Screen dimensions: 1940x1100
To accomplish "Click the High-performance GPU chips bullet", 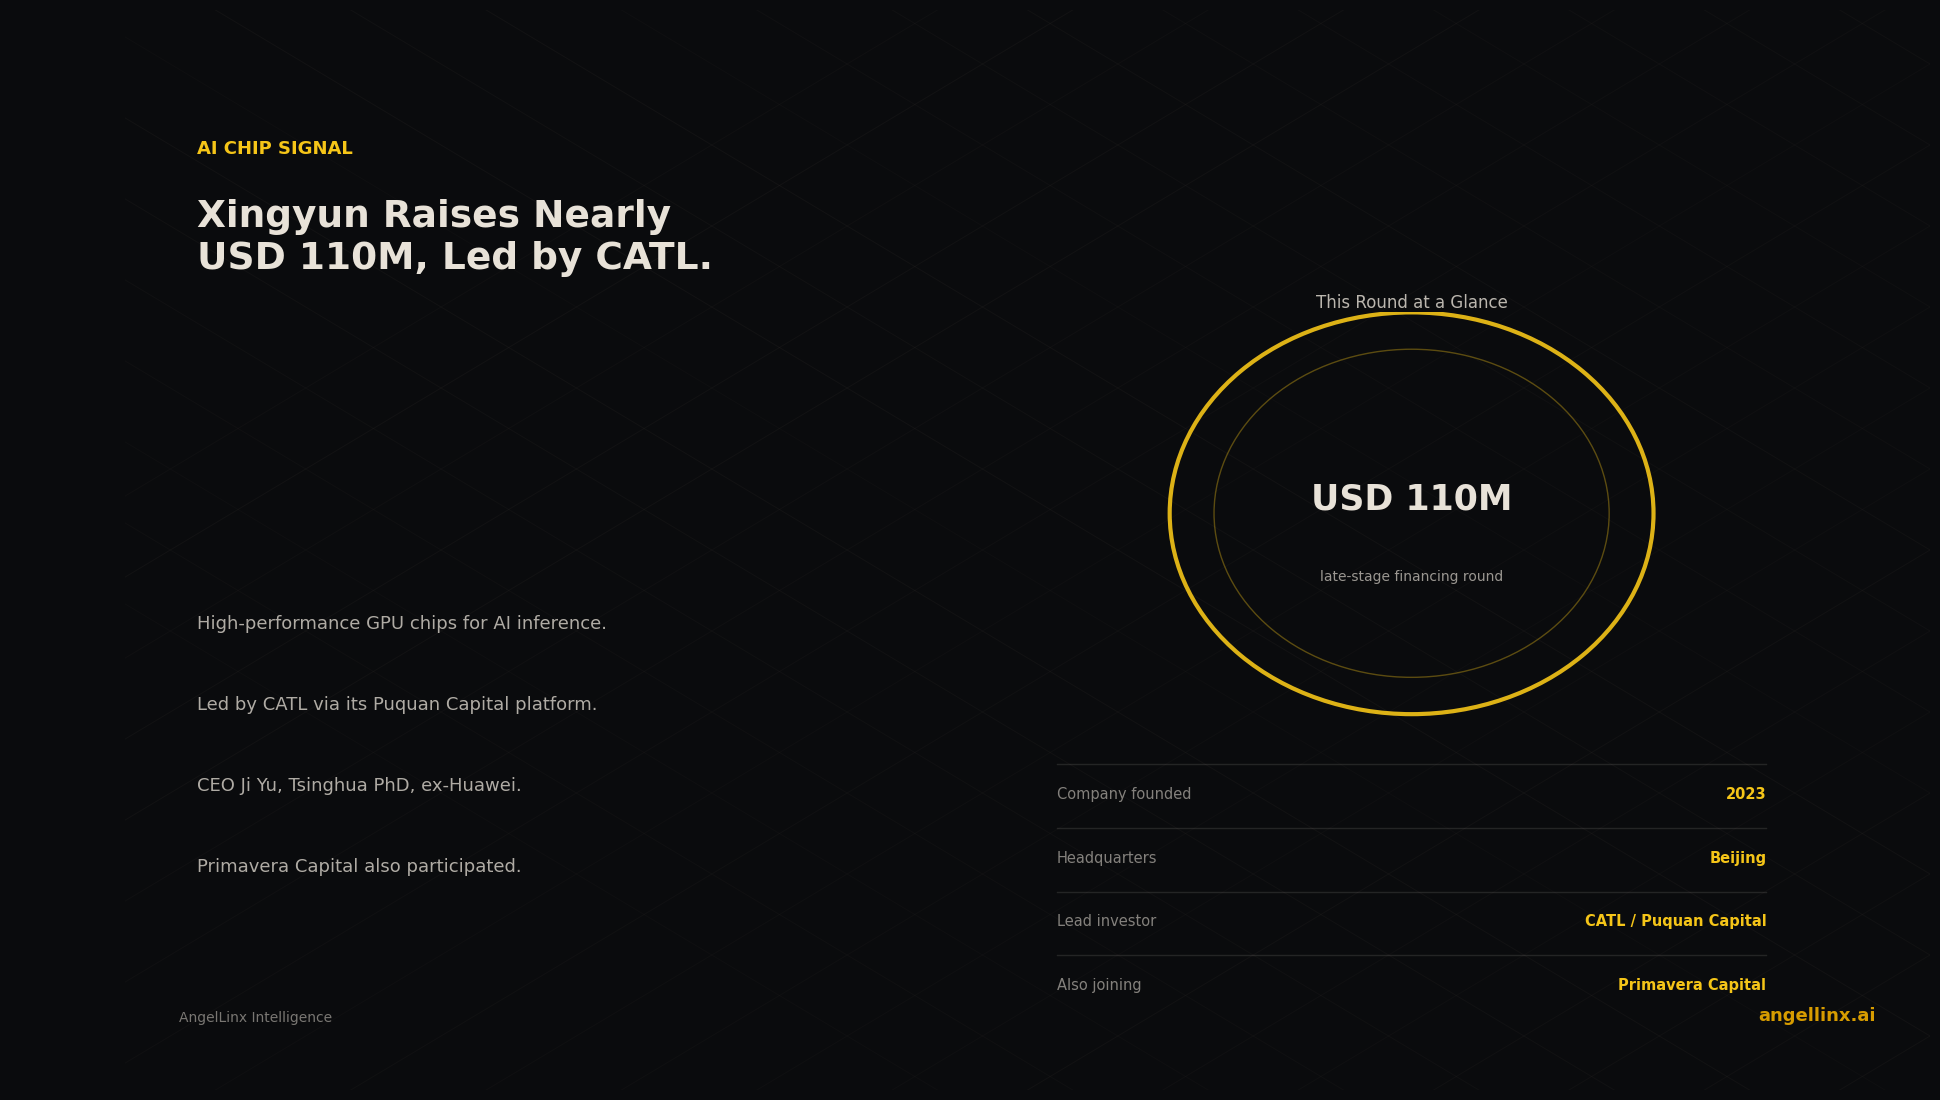I will click(401, 624).
